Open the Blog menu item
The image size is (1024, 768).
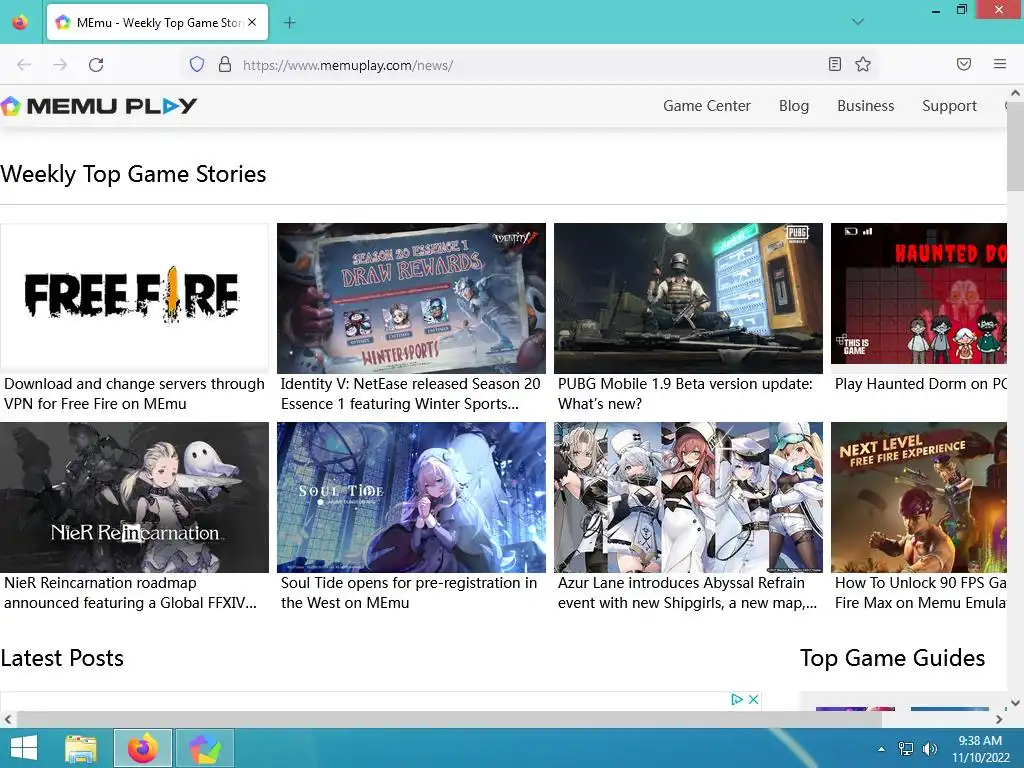[793, 106]
